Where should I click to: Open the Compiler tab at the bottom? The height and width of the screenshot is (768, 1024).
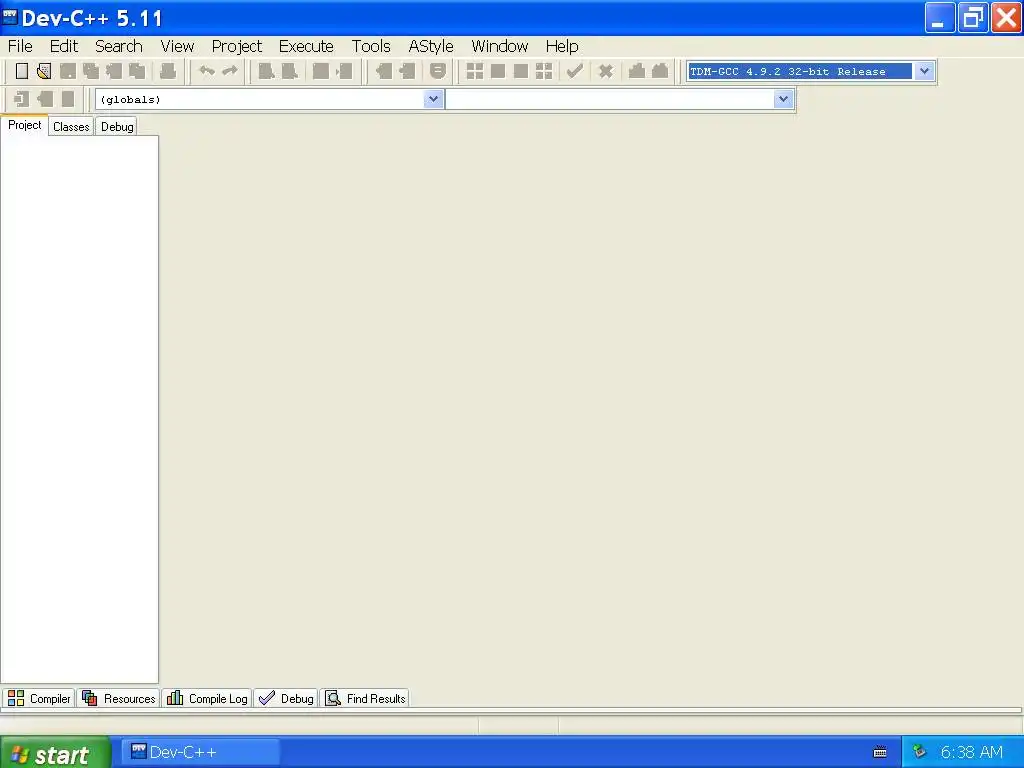[x=39, y=699]
